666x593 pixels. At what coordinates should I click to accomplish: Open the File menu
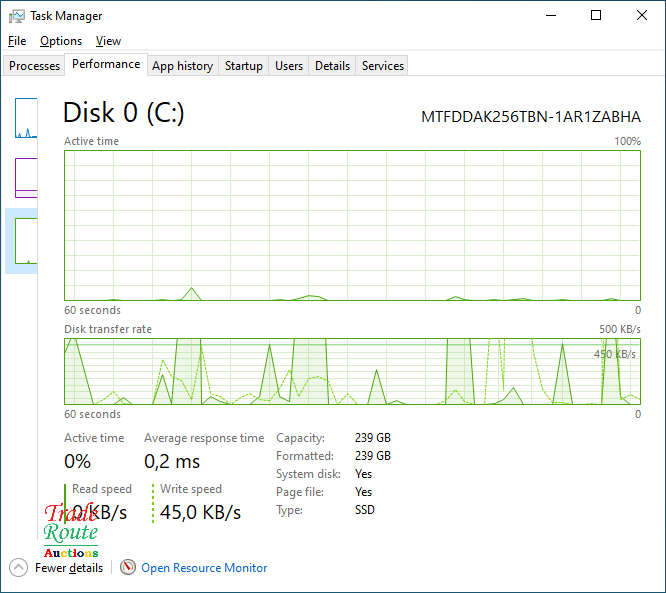17,41
